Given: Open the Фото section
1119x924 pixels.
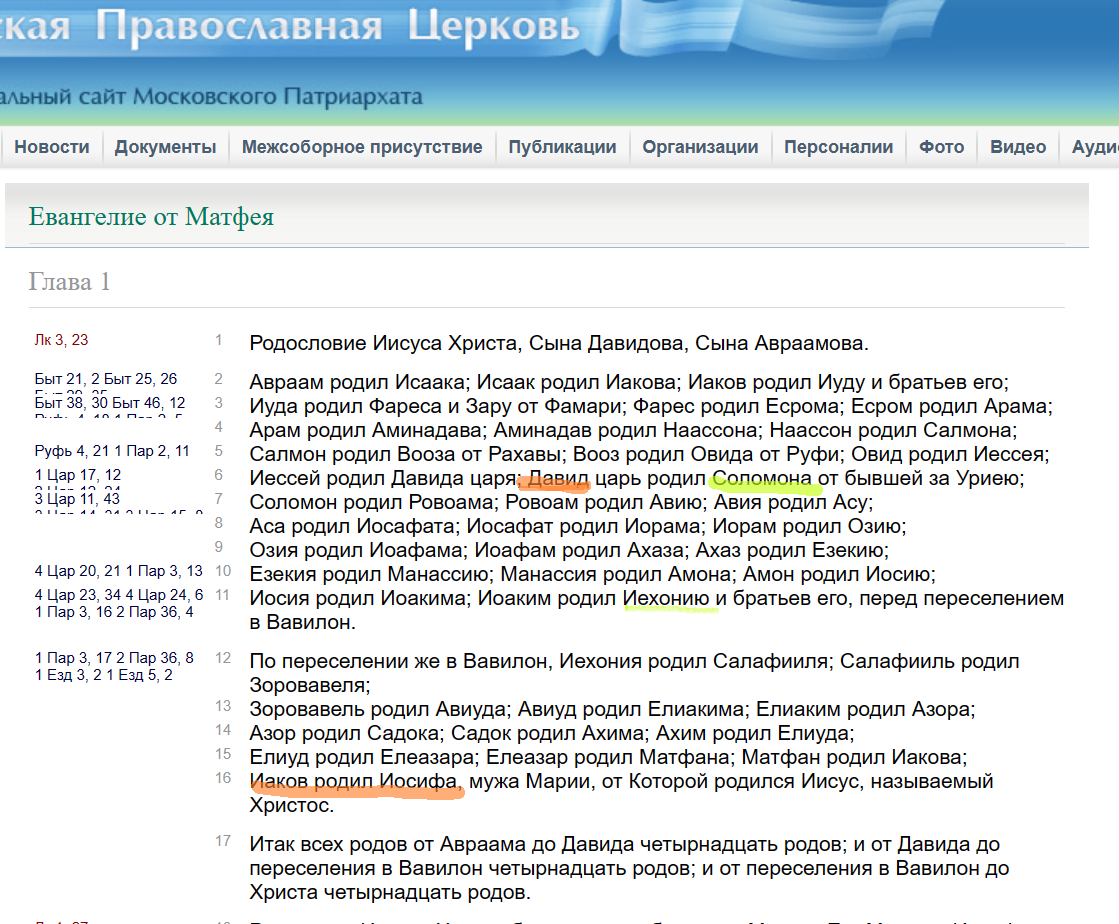Looking at the screenshot, I should click(940, 146).
